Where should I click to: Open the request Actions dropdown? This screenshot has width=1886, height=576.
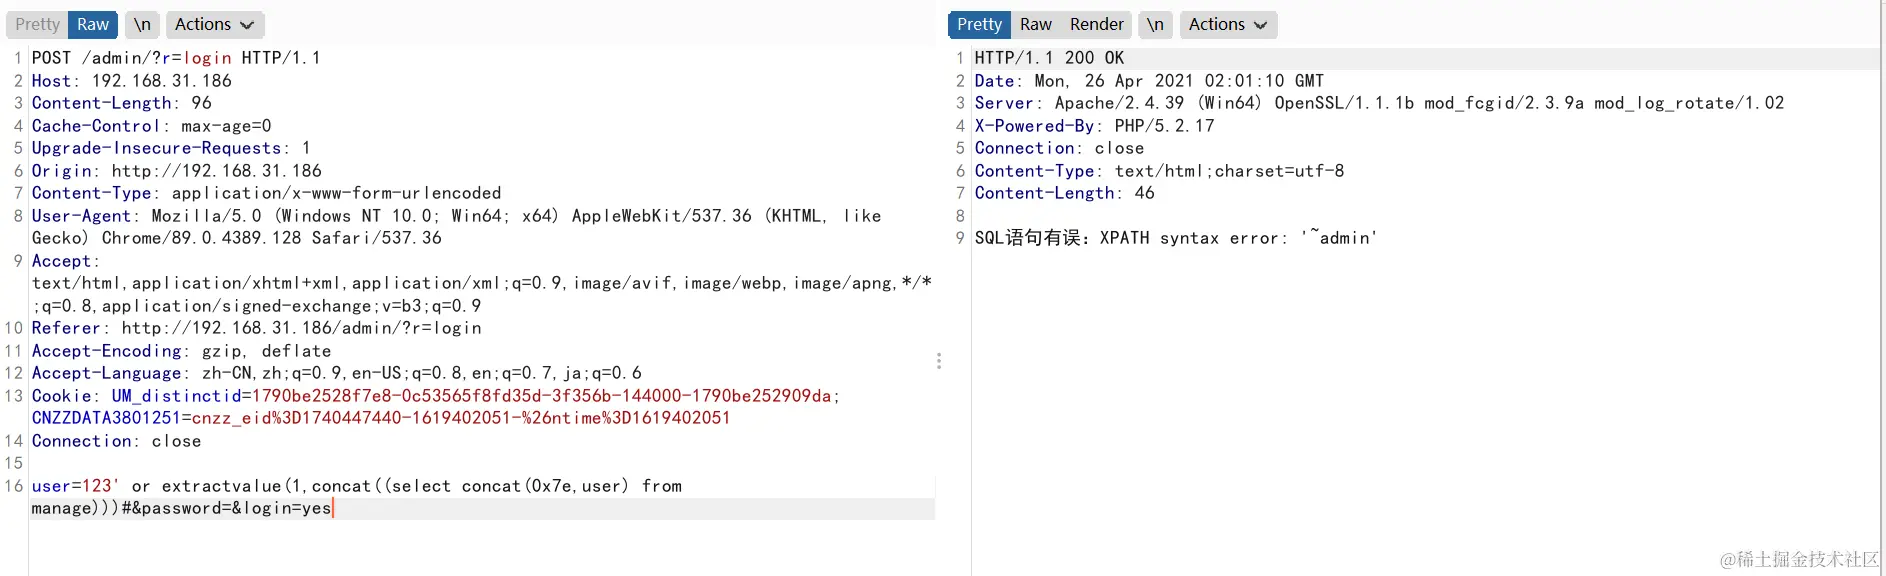214,24
